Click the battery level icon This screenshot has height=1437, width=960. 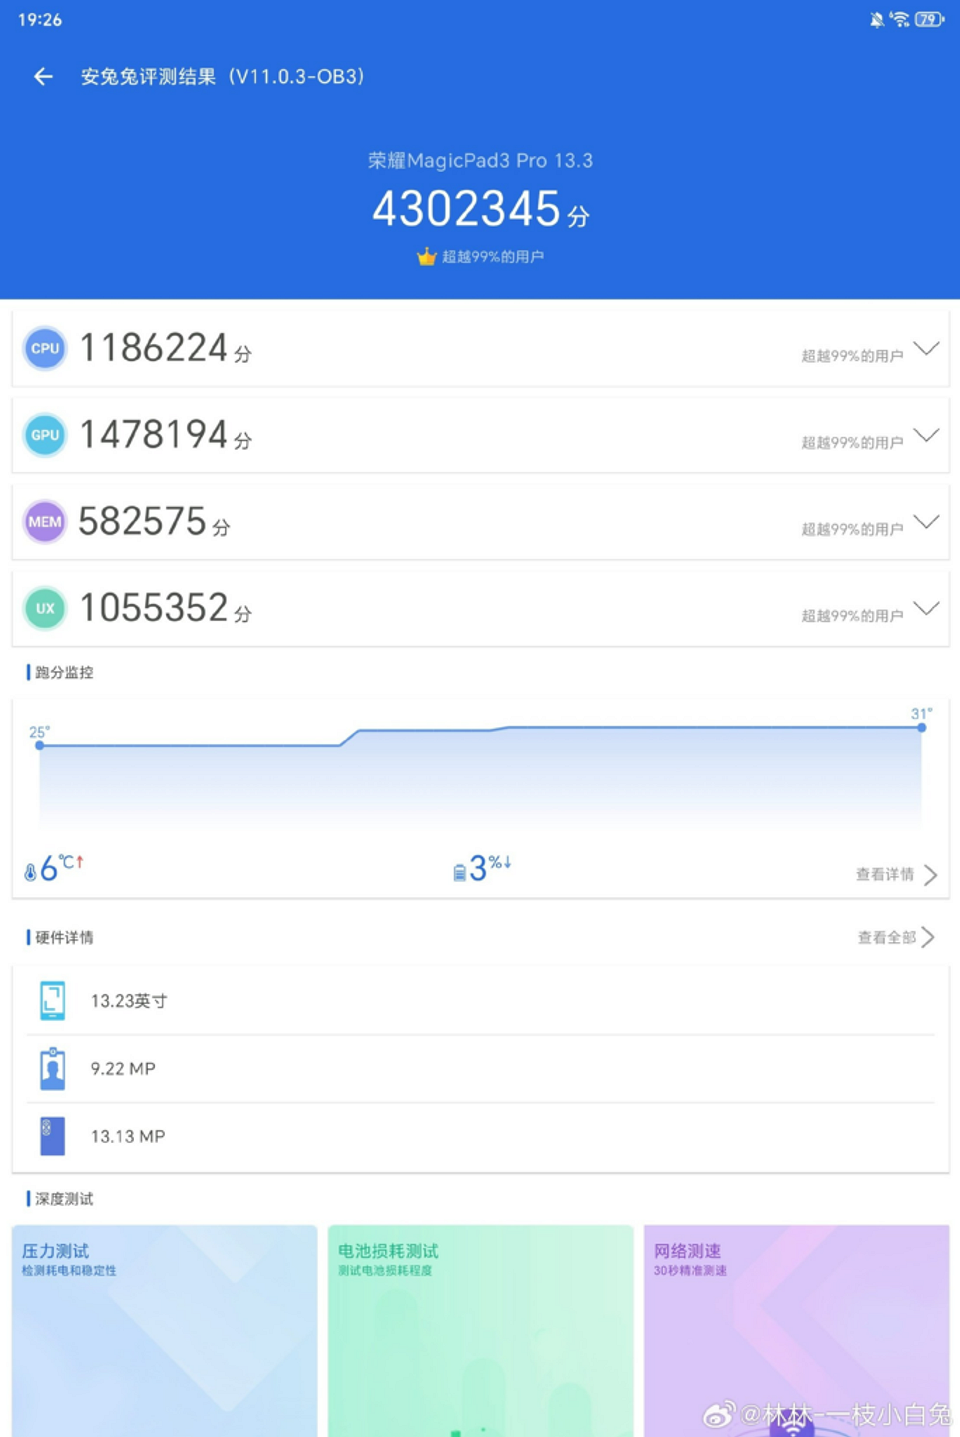[457, 868]
